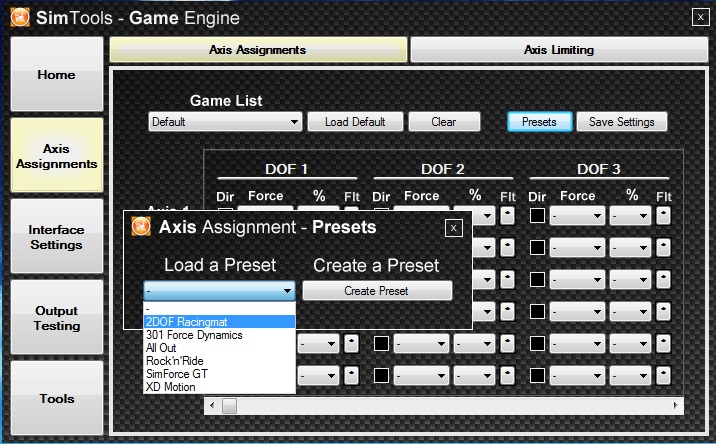This screenshot has width=716, height=444.
Task: Click the SimTools logo icon in title bar
Action: pos(20,17)
